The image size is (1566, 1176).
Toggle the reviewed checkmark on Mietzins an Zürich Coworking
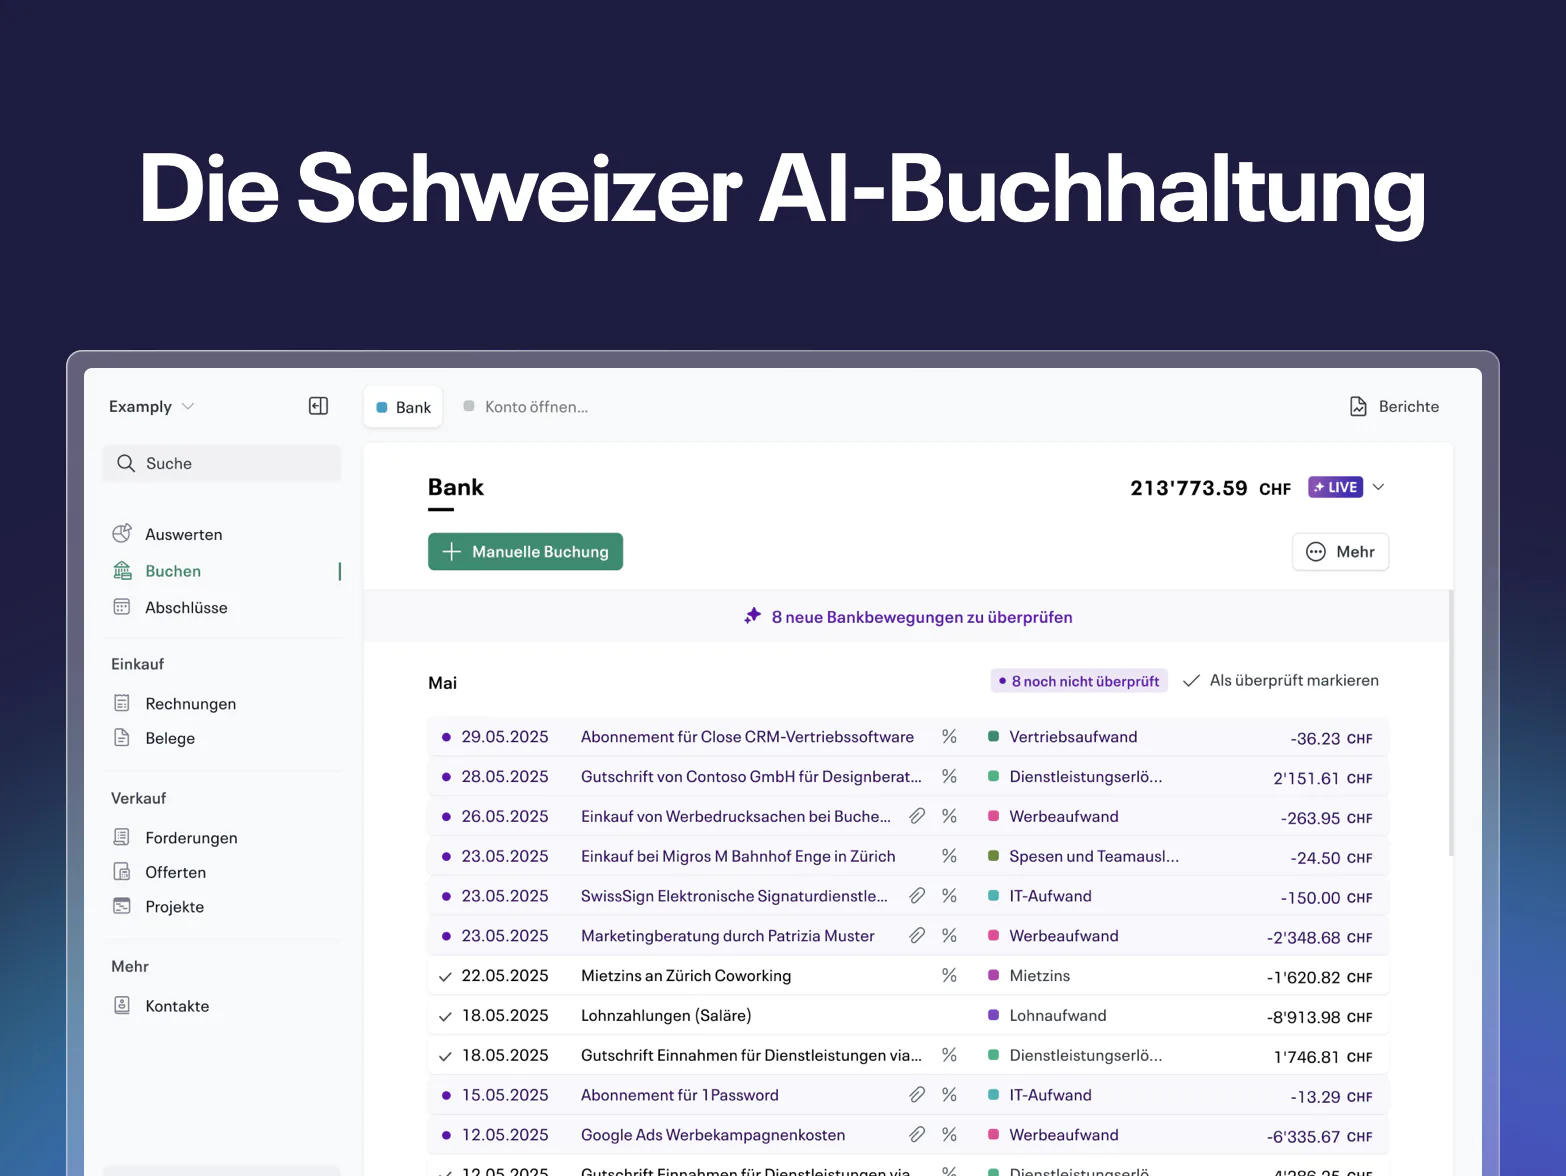click(445, 976)
